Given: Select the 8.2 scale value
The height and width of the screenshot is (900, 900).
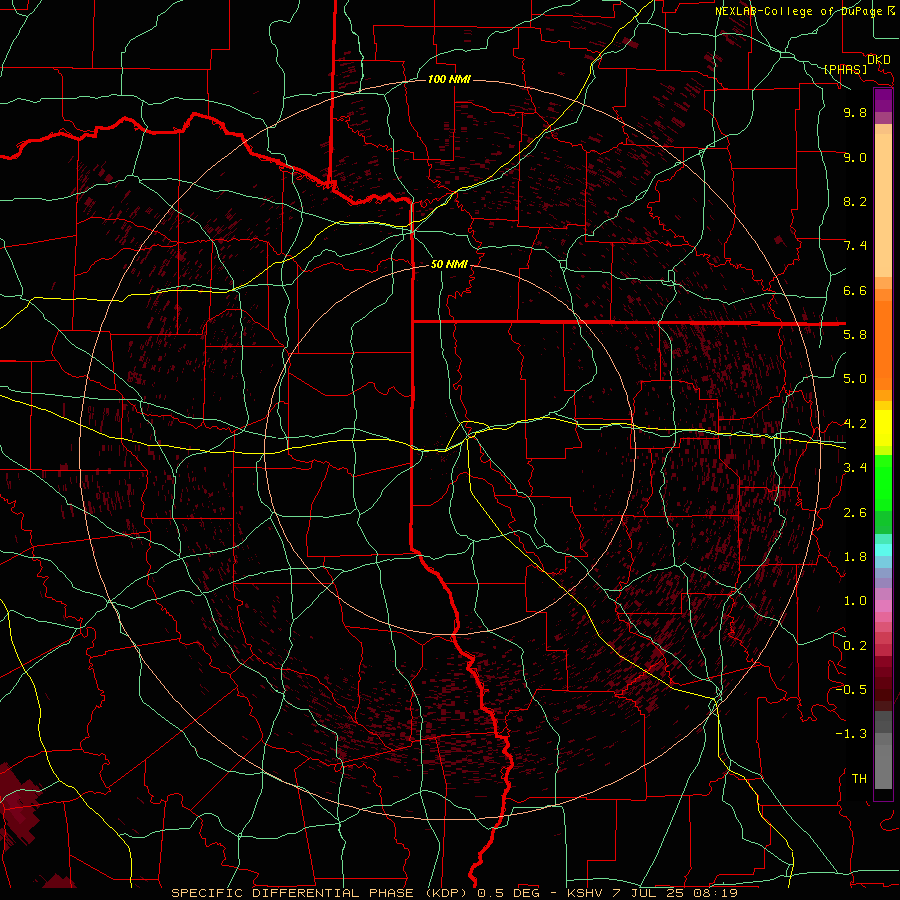Looking at the screenshot, I should pos(855,201).
